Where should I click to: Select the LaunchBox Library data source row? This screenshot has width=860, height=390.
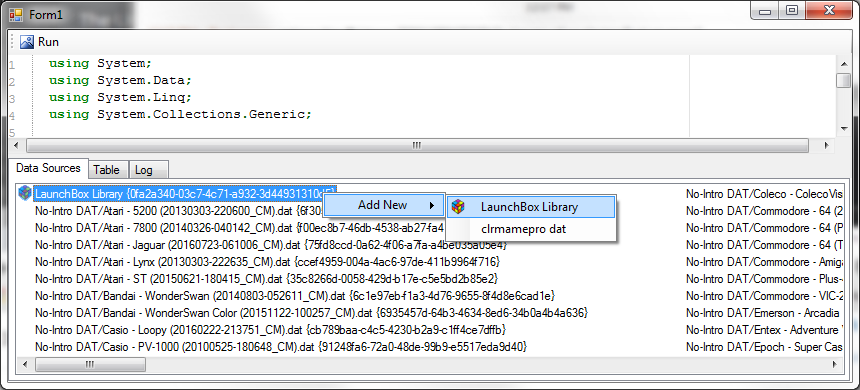click(x=185, y=193)
